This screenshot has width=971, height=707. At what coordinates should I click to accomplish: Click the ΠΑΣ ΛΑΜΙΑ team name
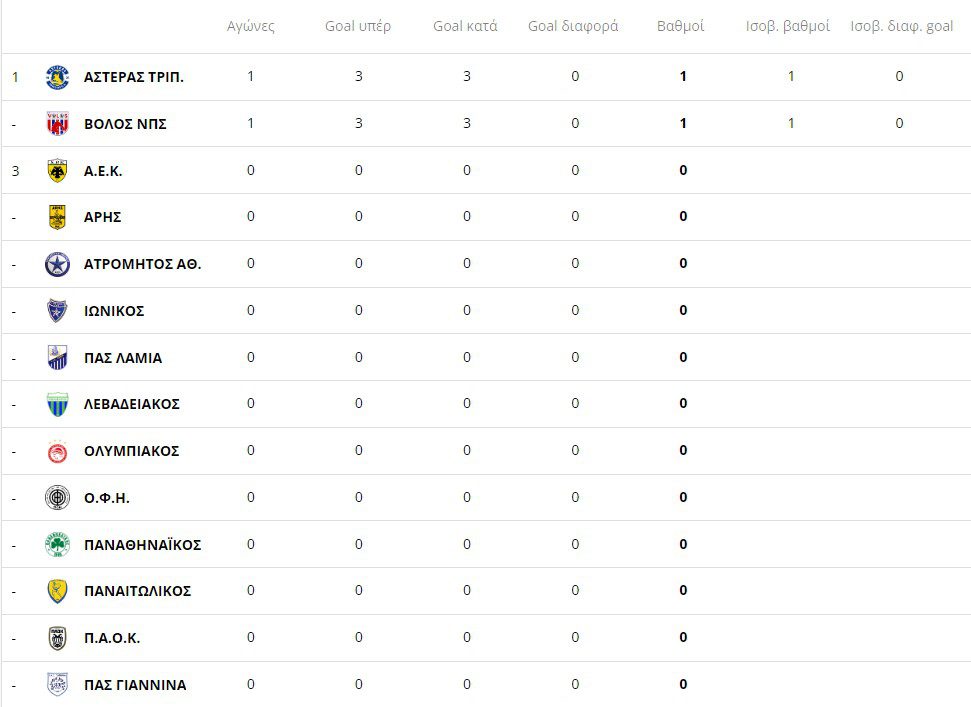click(x=122, y=358)
